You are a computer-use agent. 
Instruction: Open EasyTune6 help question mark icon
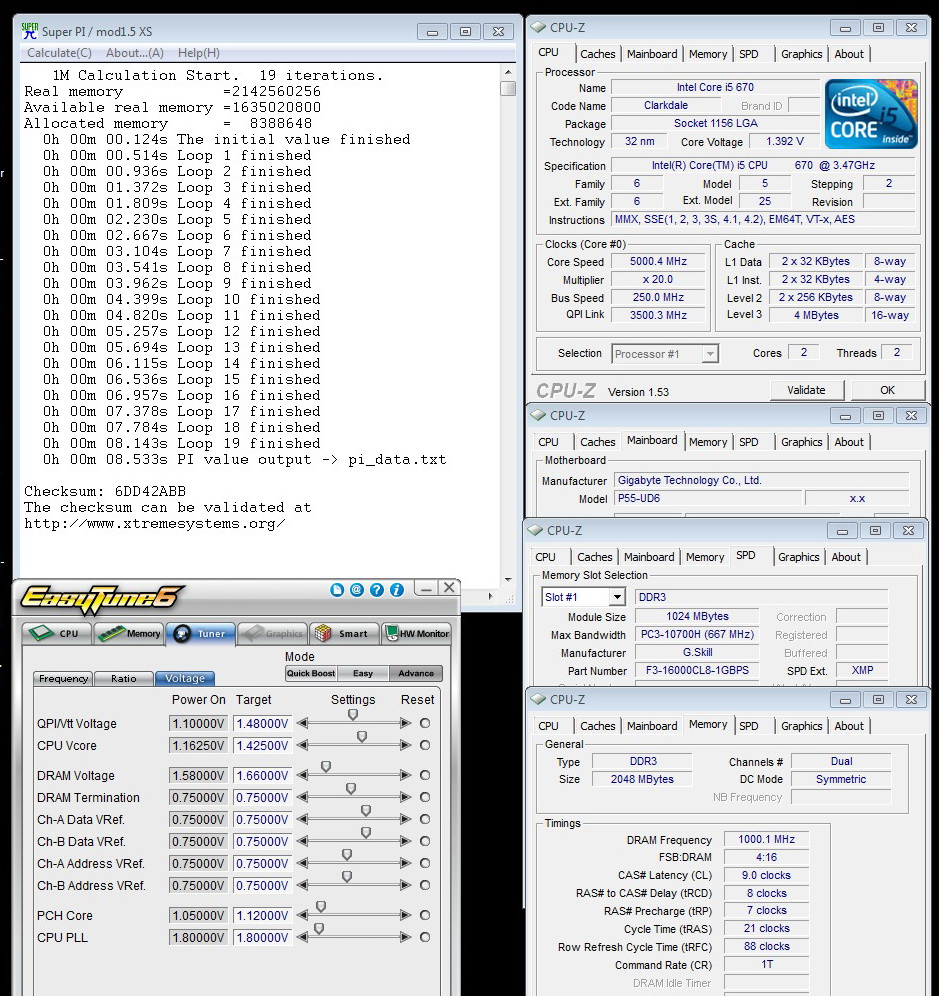pos(377,590)
